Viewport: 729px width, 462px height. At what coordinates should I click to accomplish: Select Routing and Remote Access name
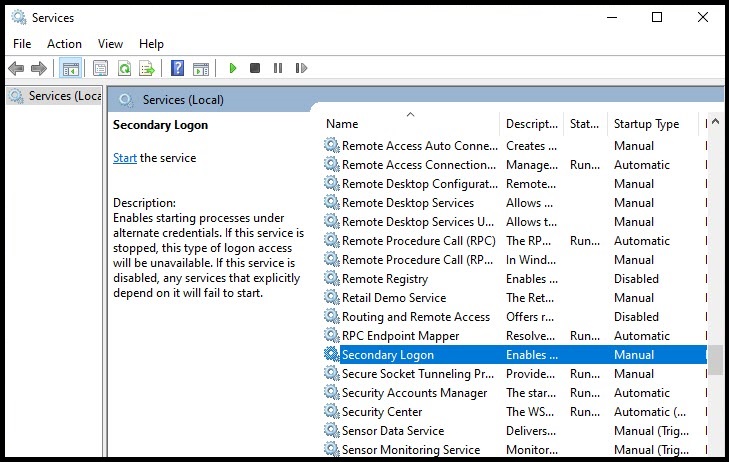(416, 317)
